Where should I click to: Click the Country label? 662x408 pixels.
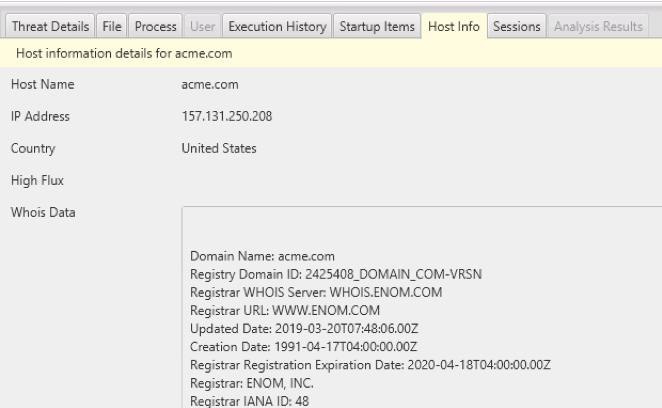pyautogui.click(x=33, y=149)
